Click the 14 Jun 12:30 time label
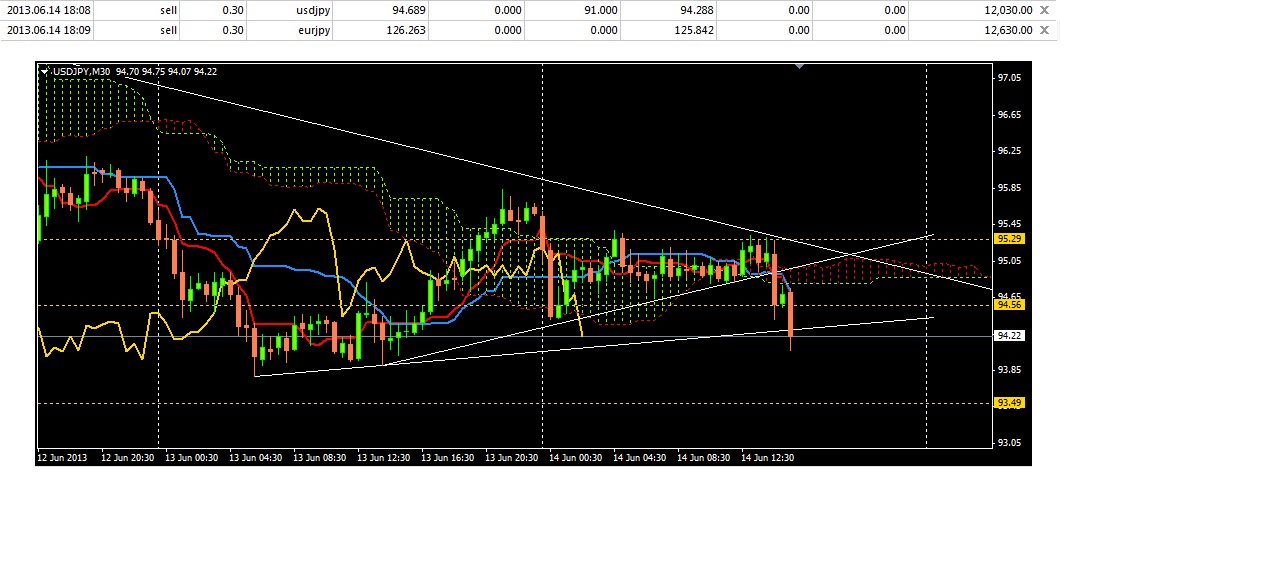Screen dimensions: 1274x576 tap(767, 457)
